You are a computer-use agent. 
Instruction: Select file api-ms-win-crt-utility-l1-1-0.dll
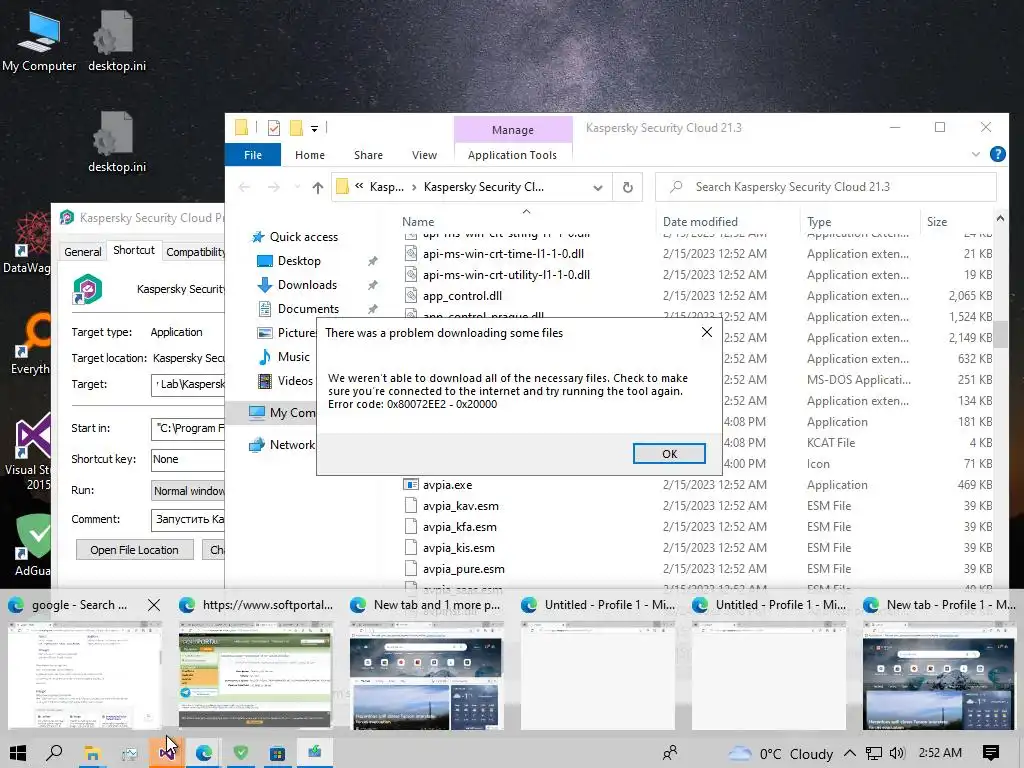(506, 275)
